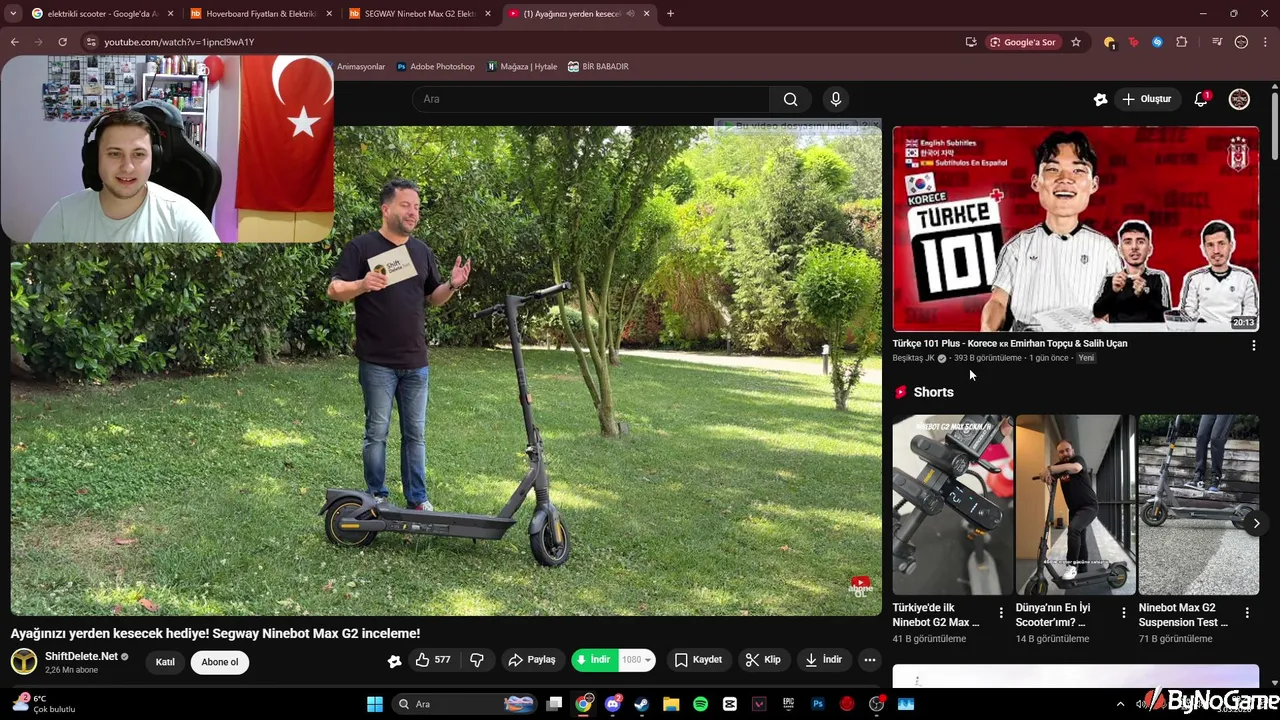
Task: Open the Adobe Photoshop bookmark
Action: click(x=435, y=67)
